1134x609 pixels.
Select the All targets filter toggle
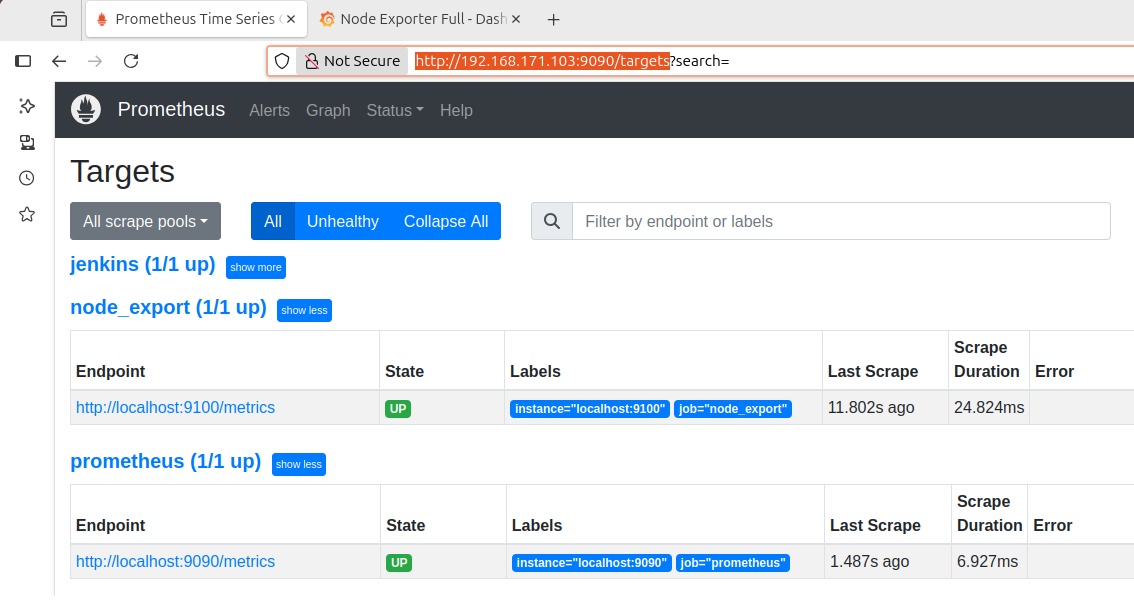tap(272, 221)
